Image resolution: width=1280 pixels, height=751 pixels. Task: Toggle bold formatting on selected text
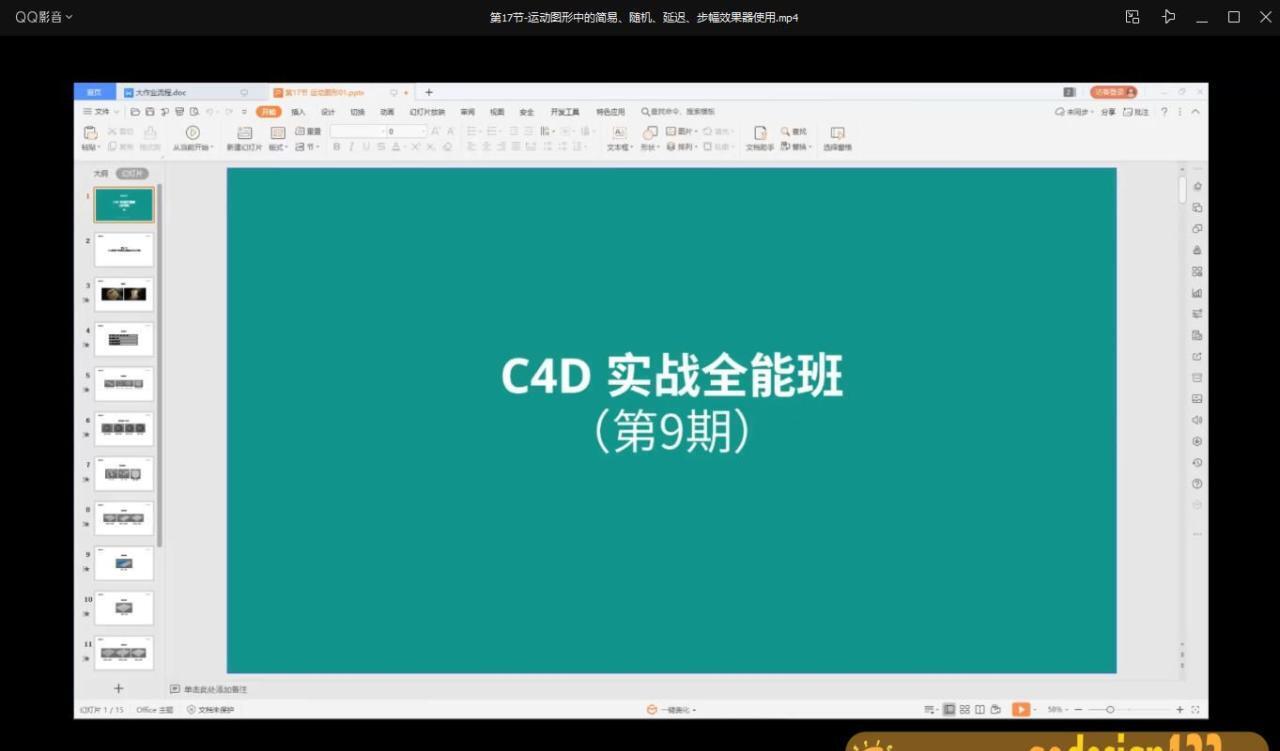click(335, 146)
